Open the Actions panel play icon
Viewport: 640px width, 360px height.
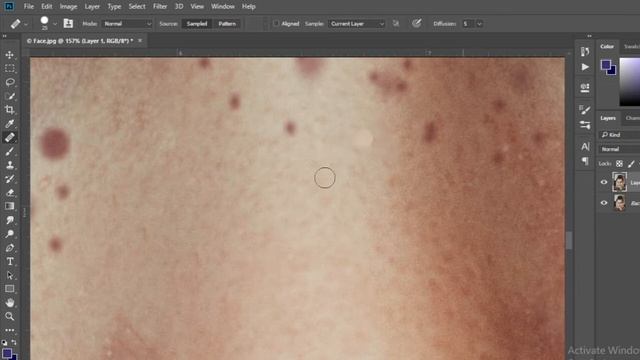click(585, 67)
